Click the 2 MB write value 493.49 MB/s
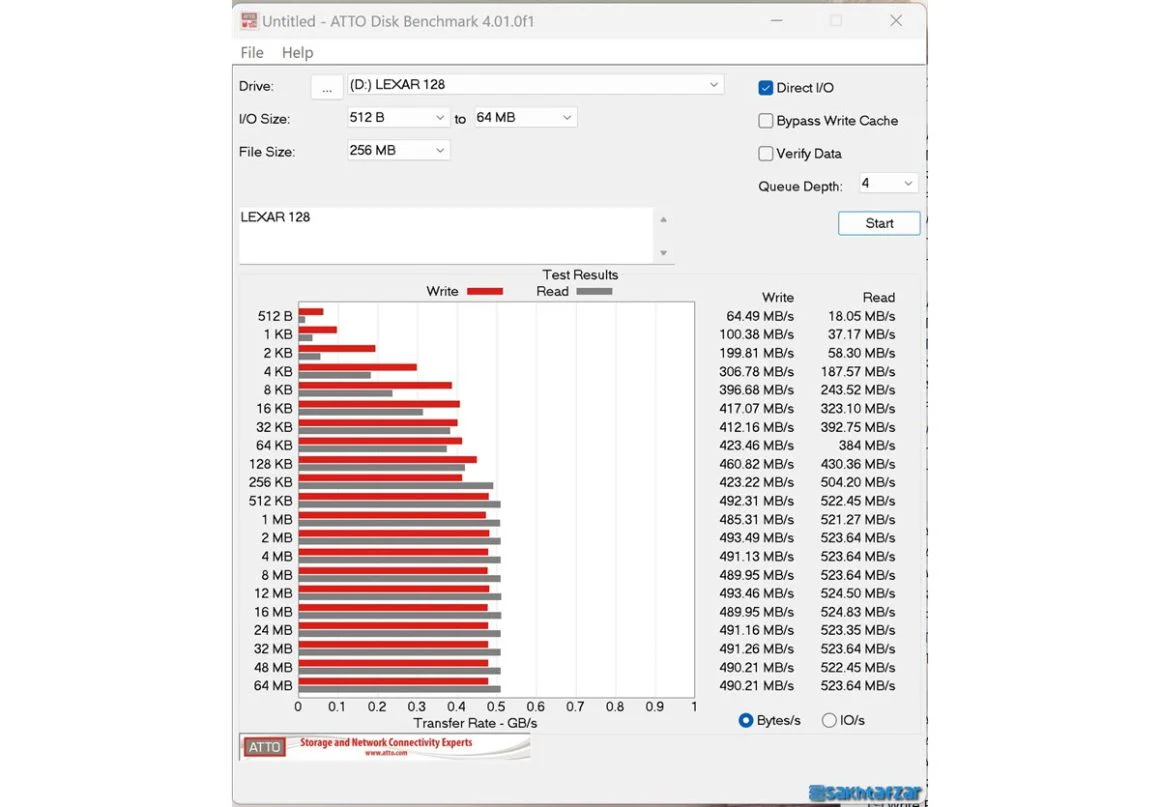 pyautogui.click(x=756, y=538)
